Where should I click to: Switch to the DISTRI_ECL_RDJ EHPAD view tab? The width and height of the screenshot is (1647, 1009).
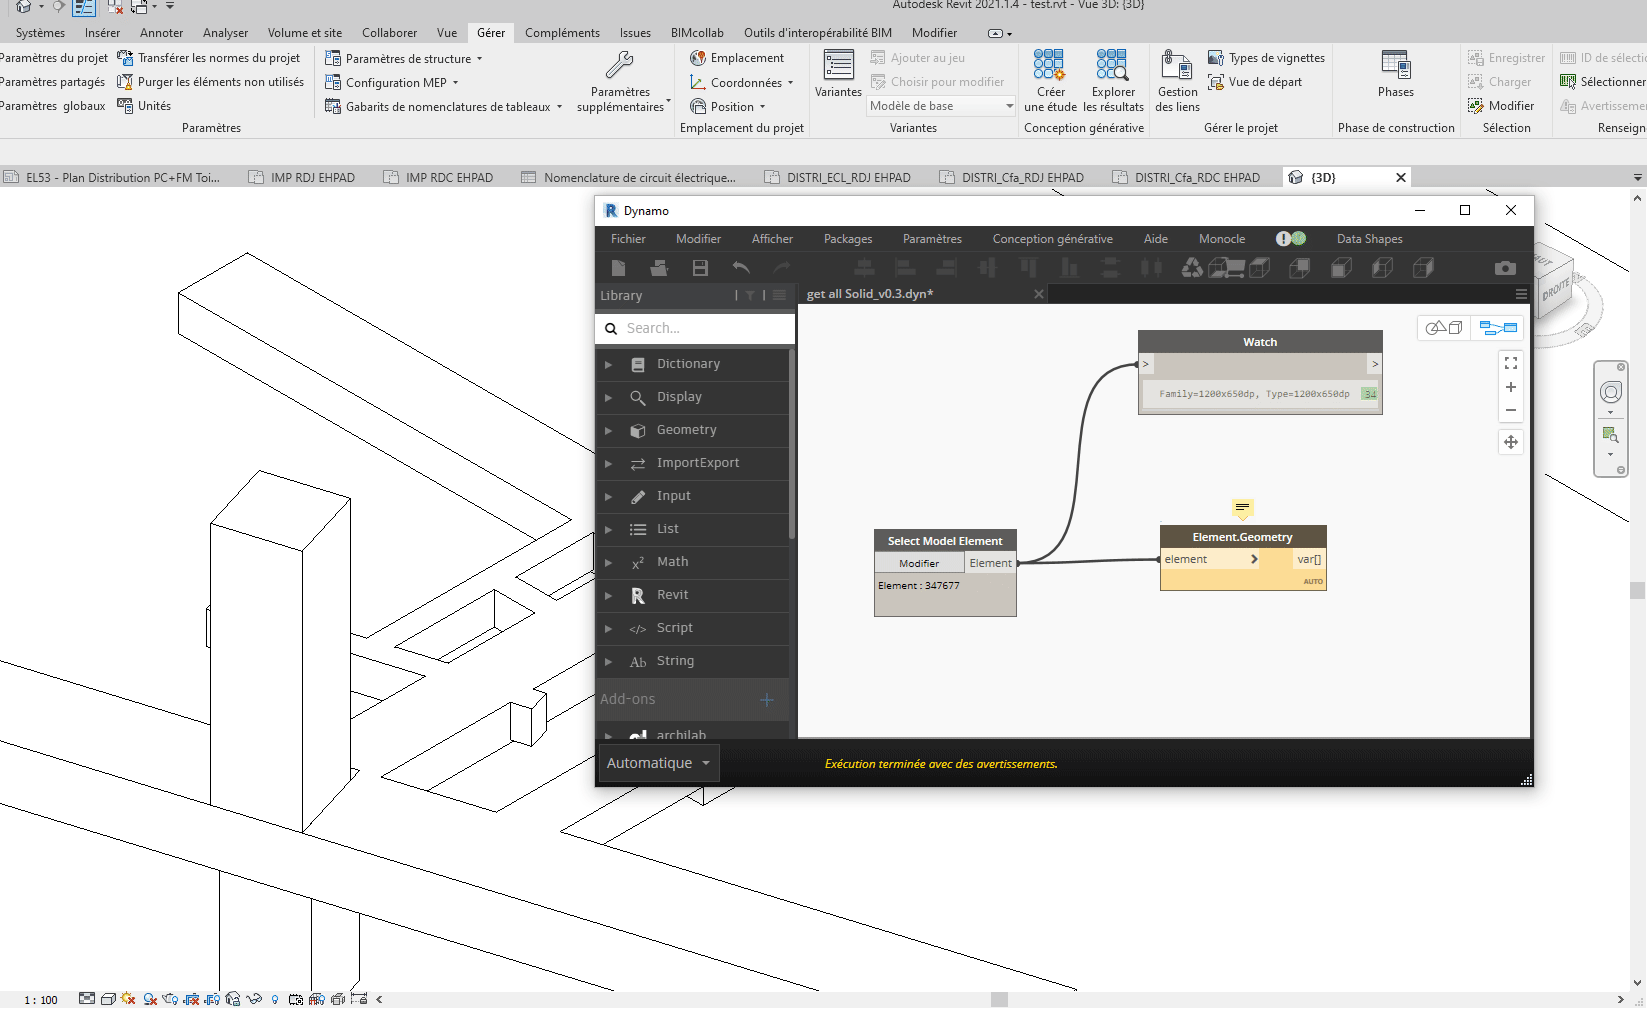[847, 178]
